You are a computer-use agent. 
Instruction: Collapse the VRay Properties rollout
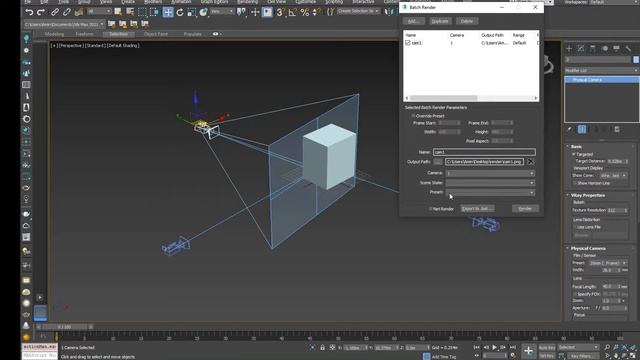click(x=588, y=195)
